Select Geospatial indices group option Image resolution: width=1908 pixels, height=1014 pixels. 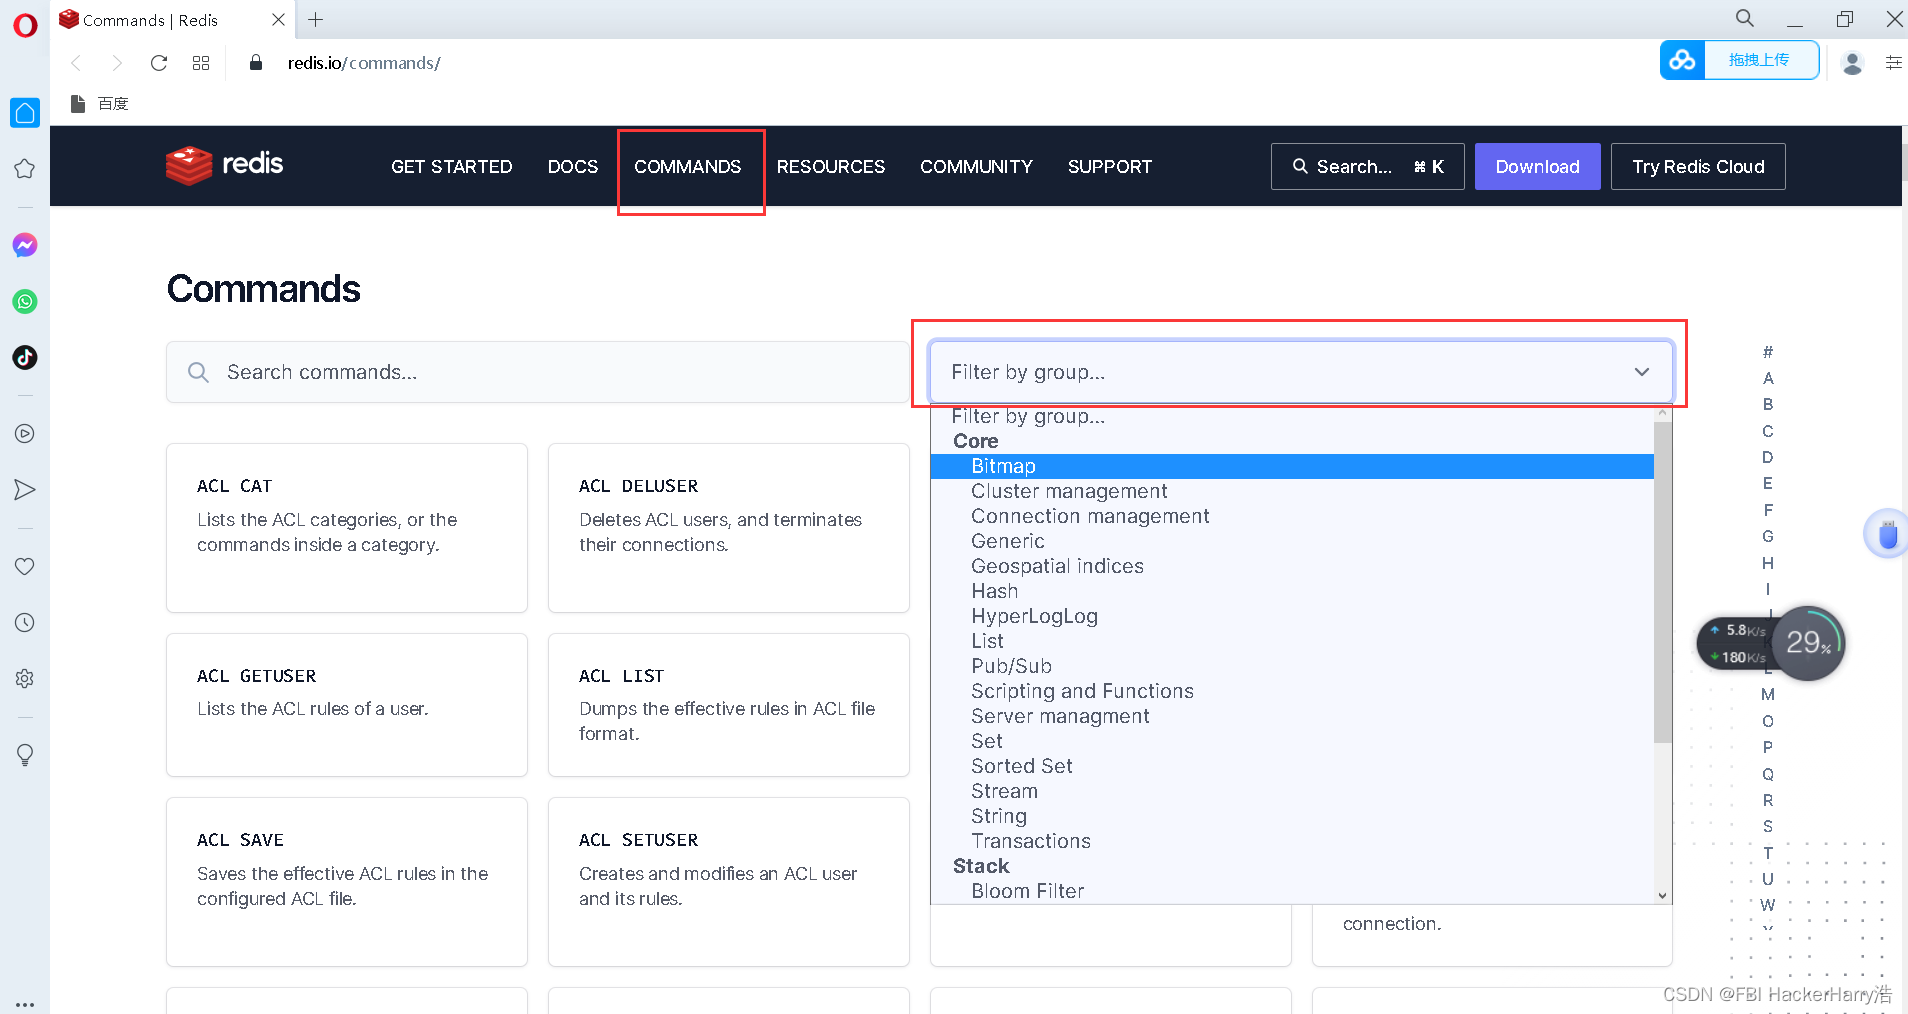[x=1292, y=566]
